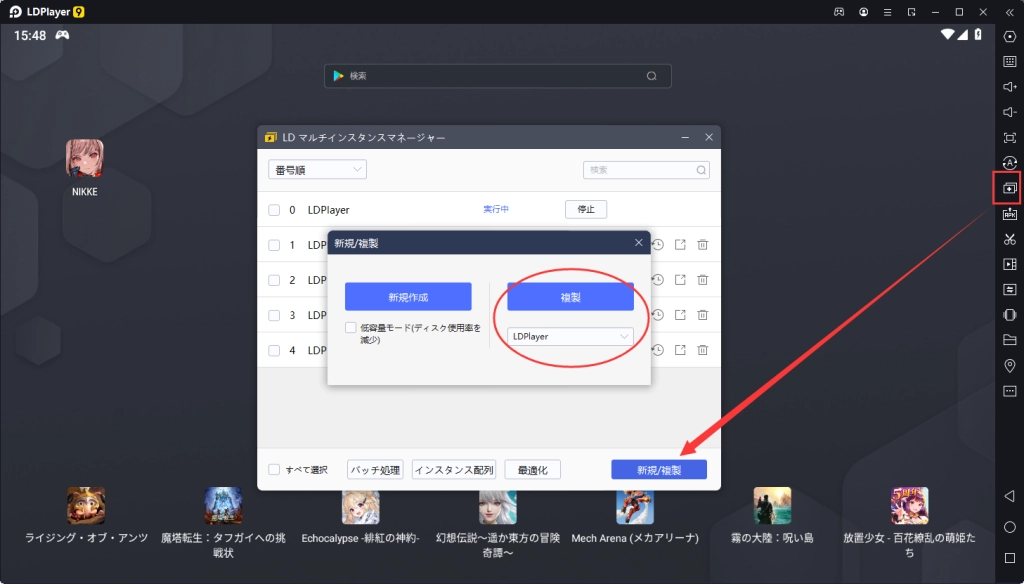The height and width of the screenshot is (584, 1024).
Task: Delete instance 1 with trash icon
Action: (703, 244)
